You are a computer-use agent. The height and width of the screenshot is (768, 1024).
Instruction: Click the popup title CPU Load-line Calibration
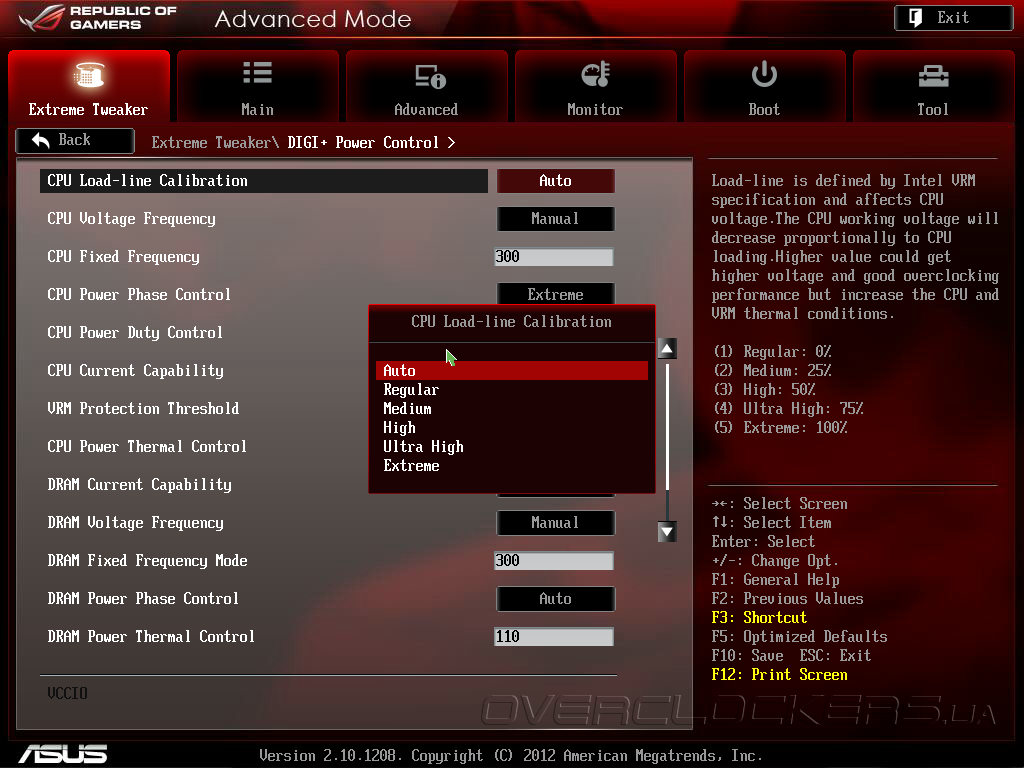click(x=511, y=321)
